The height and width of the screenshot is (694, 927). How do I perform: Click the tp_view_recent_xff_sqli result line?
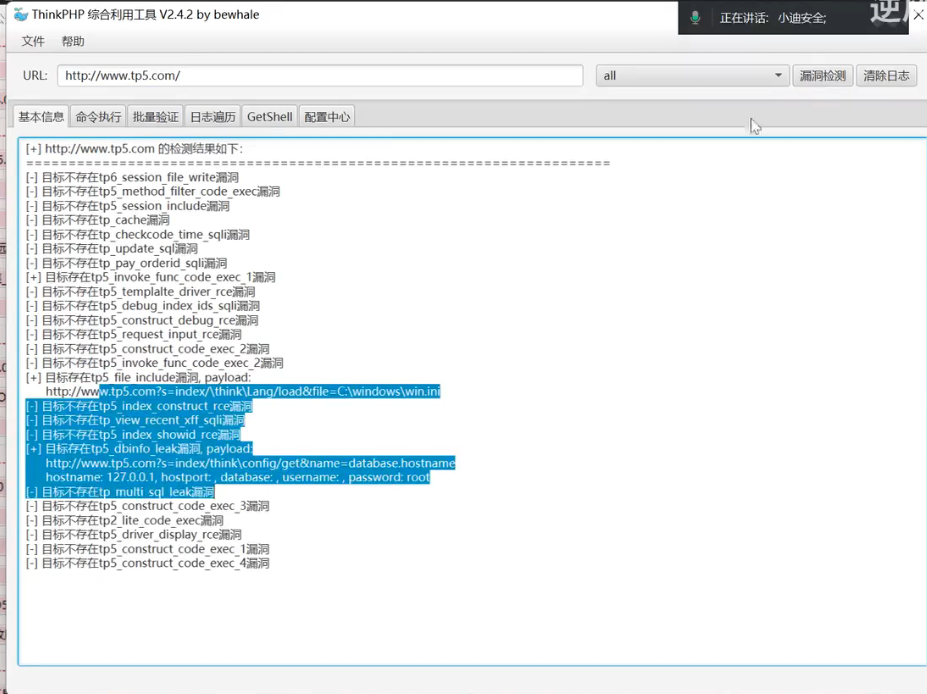point(135,420)
